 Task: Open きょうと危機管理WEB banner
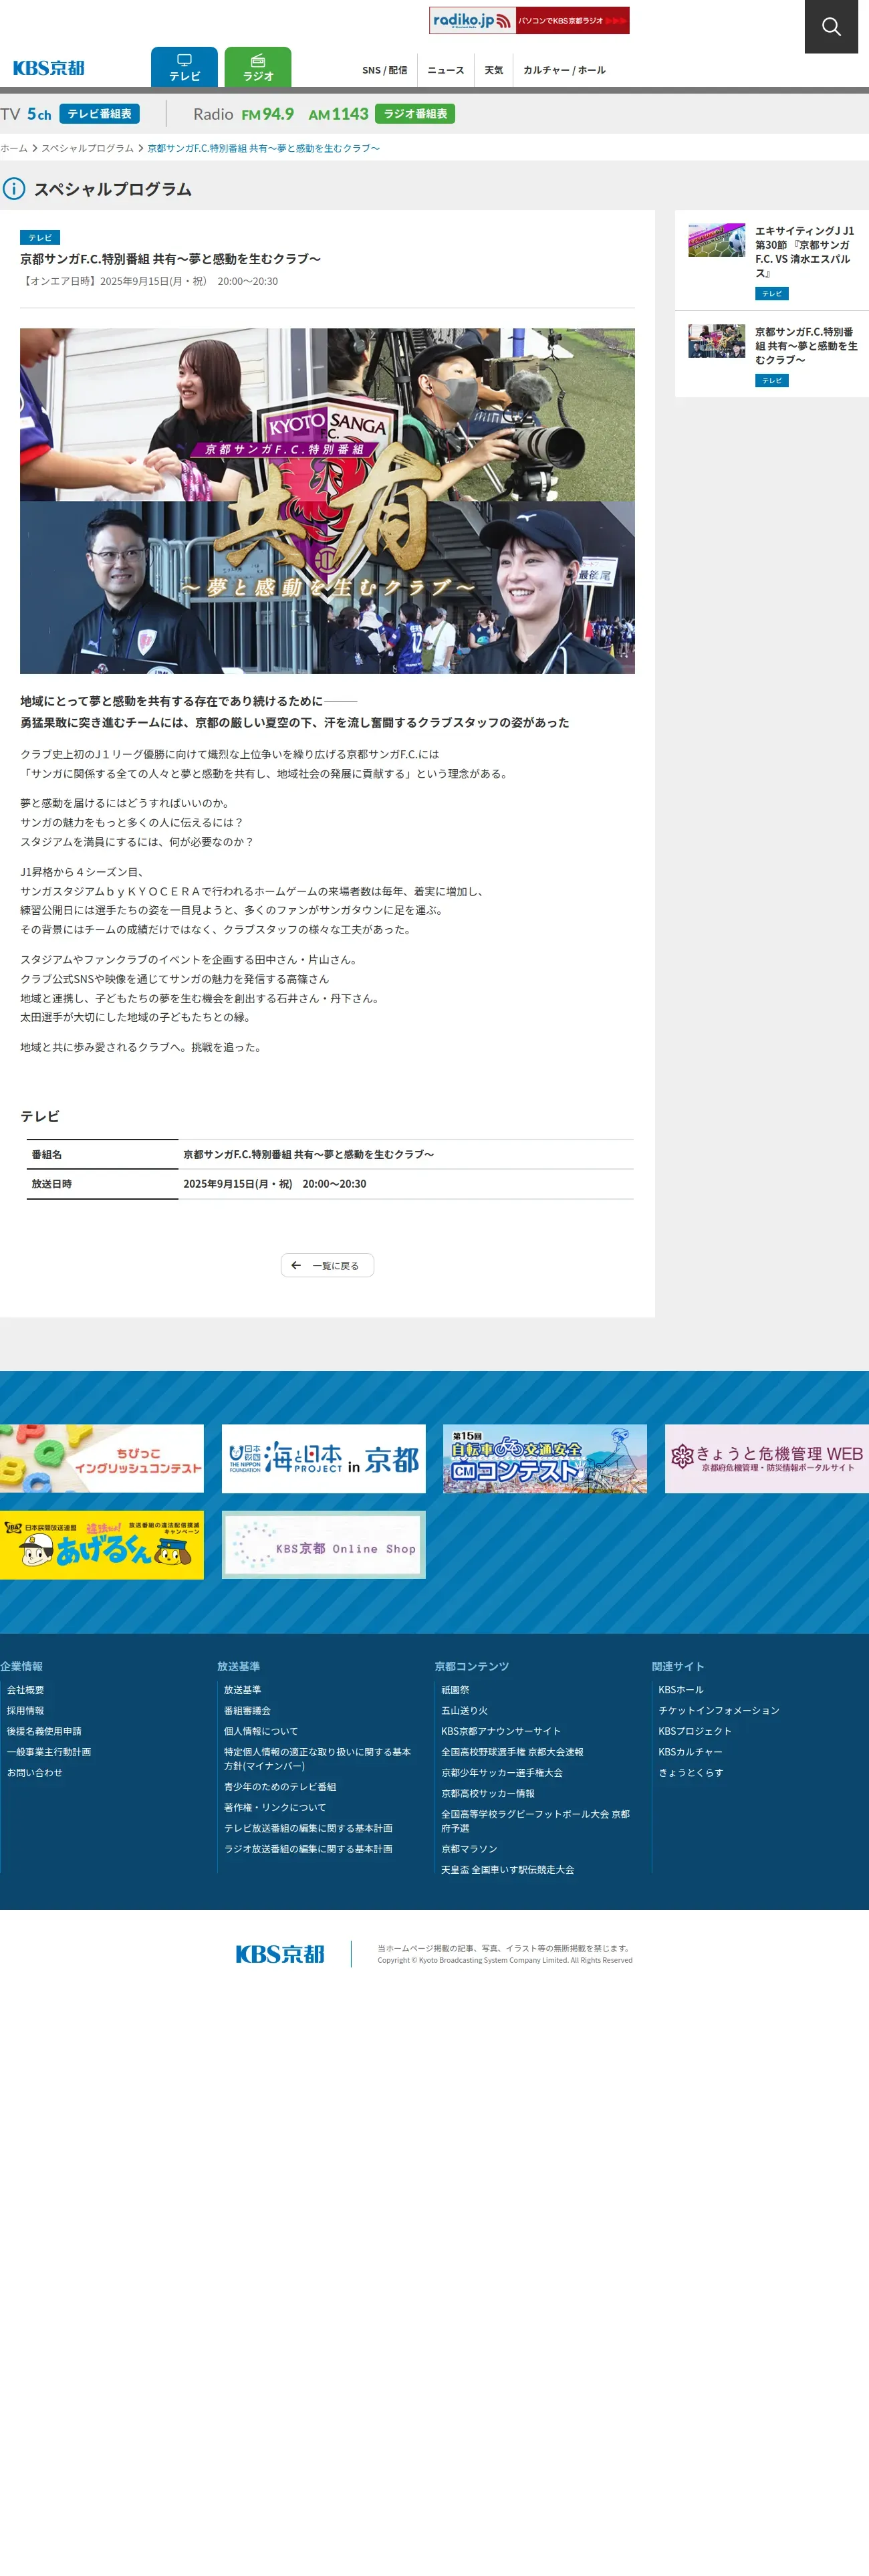pos(767,1458)
